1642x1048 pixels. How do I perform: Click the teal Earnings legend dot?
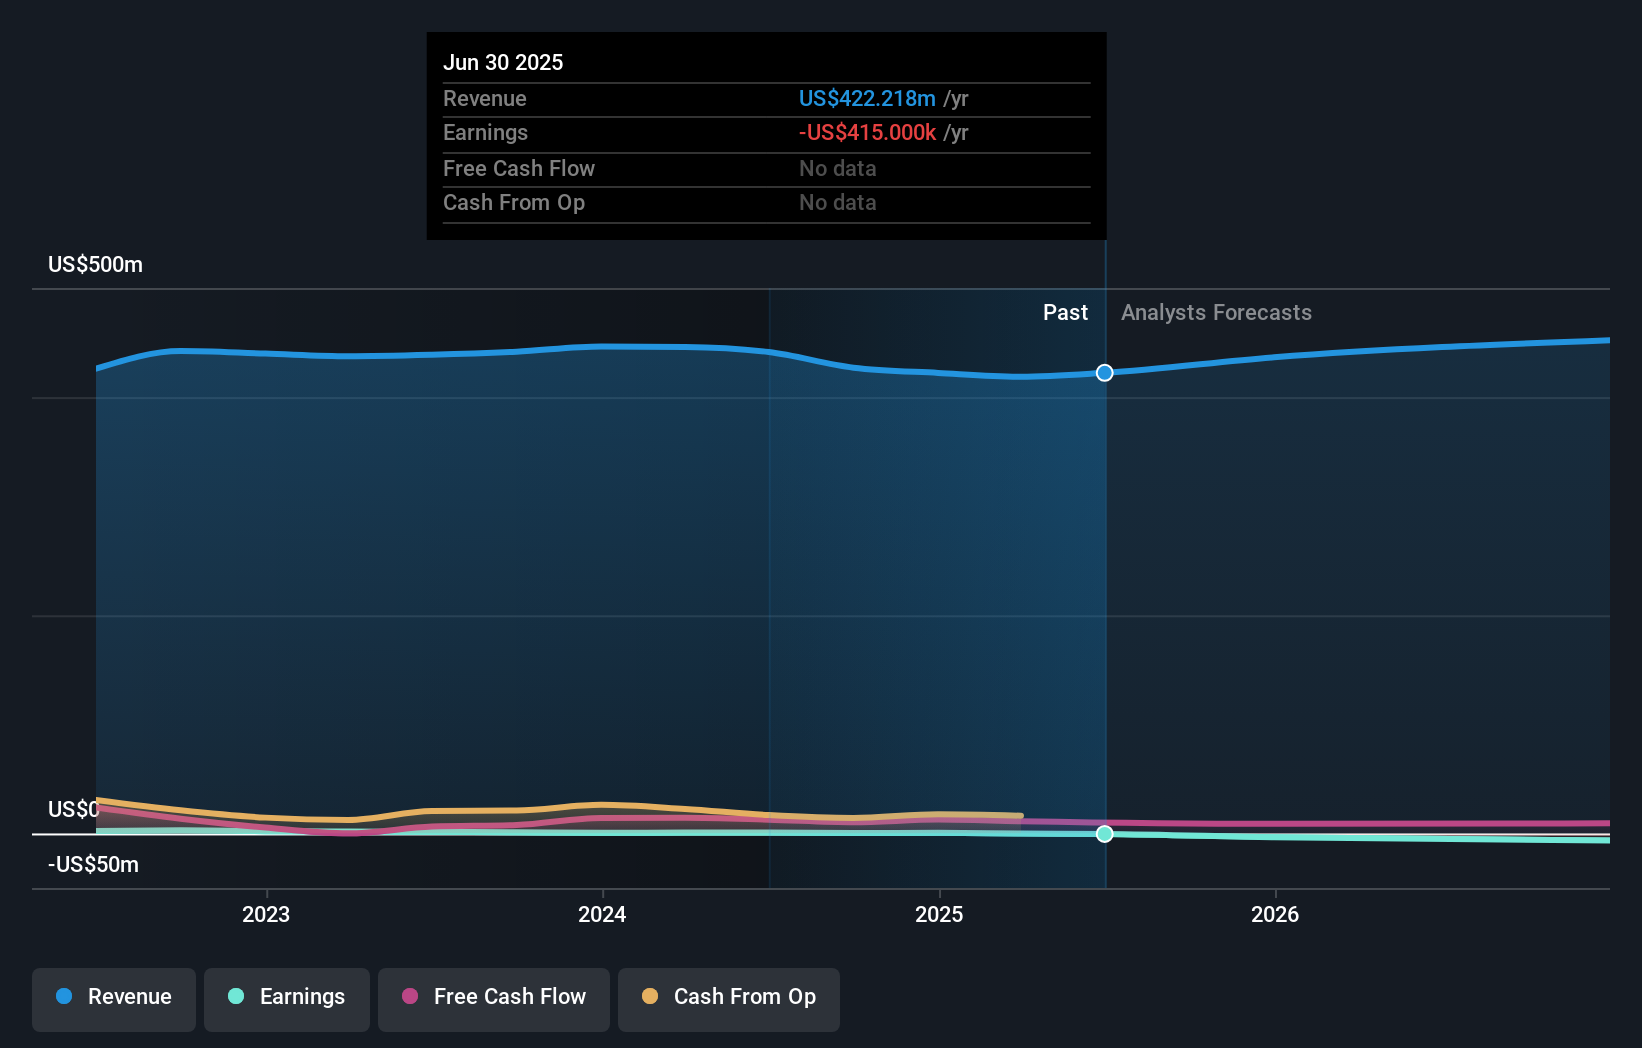click(236, 996)
